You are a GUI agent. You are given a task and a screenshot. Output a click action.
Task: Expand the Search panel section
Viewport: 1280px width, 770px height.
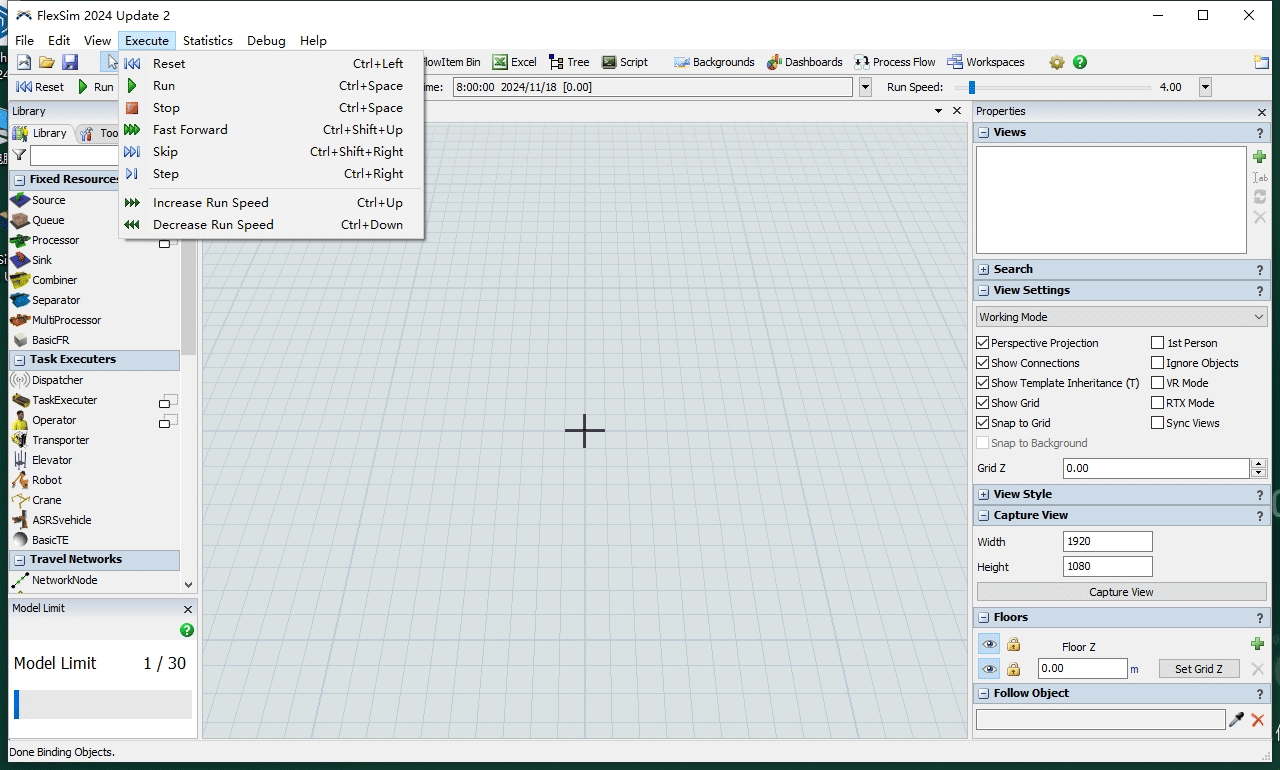click(x=984, y=270)
